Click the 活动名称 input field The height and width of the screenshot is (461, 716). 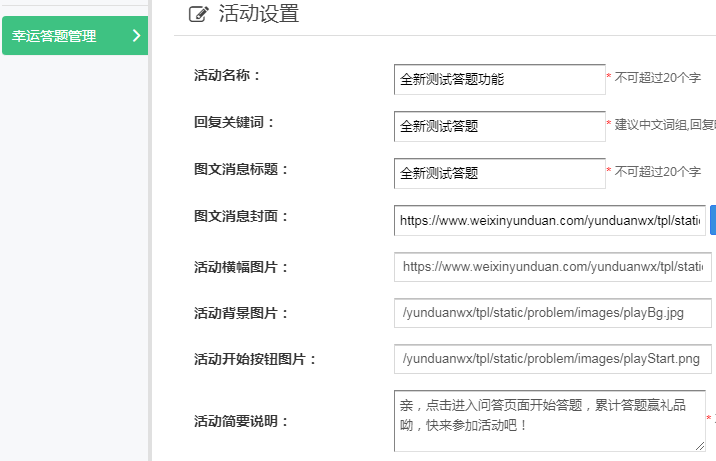(x=499, y=79)
